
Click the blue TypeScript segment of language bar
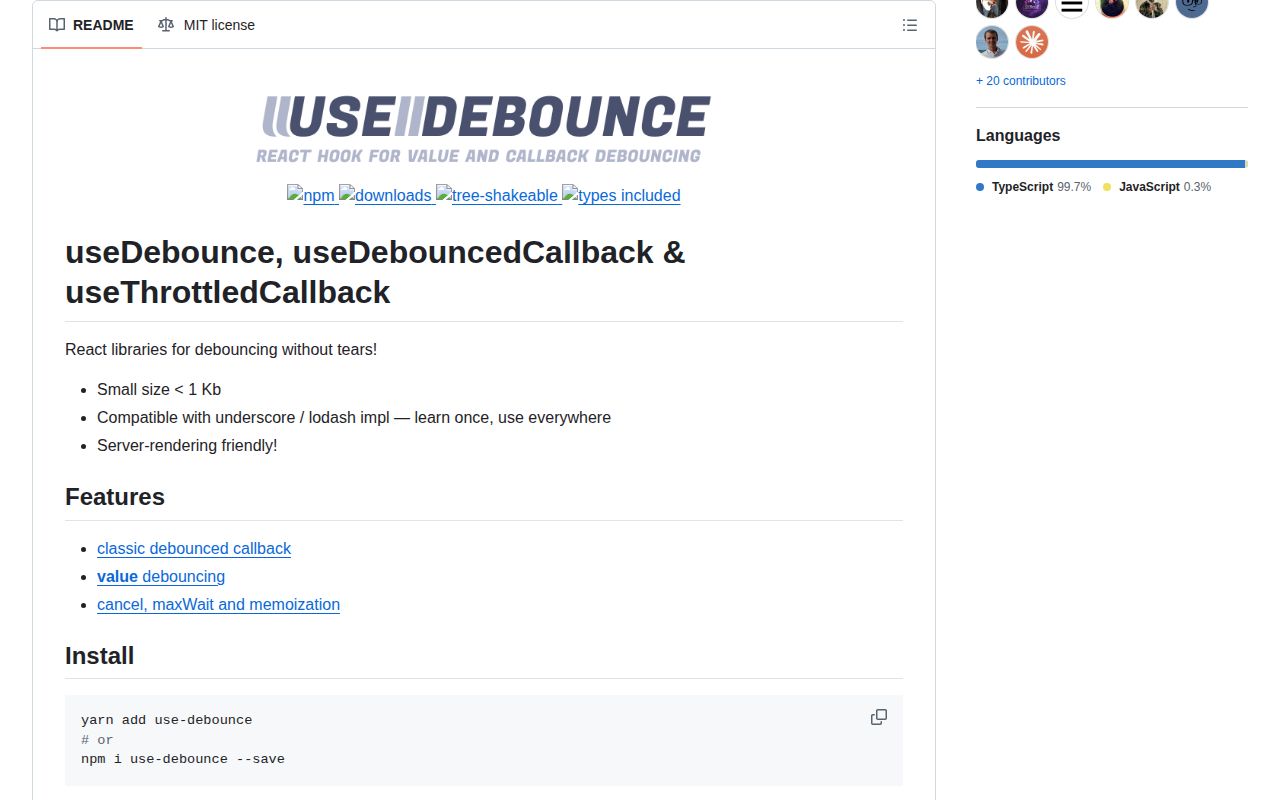(1110, 164)
